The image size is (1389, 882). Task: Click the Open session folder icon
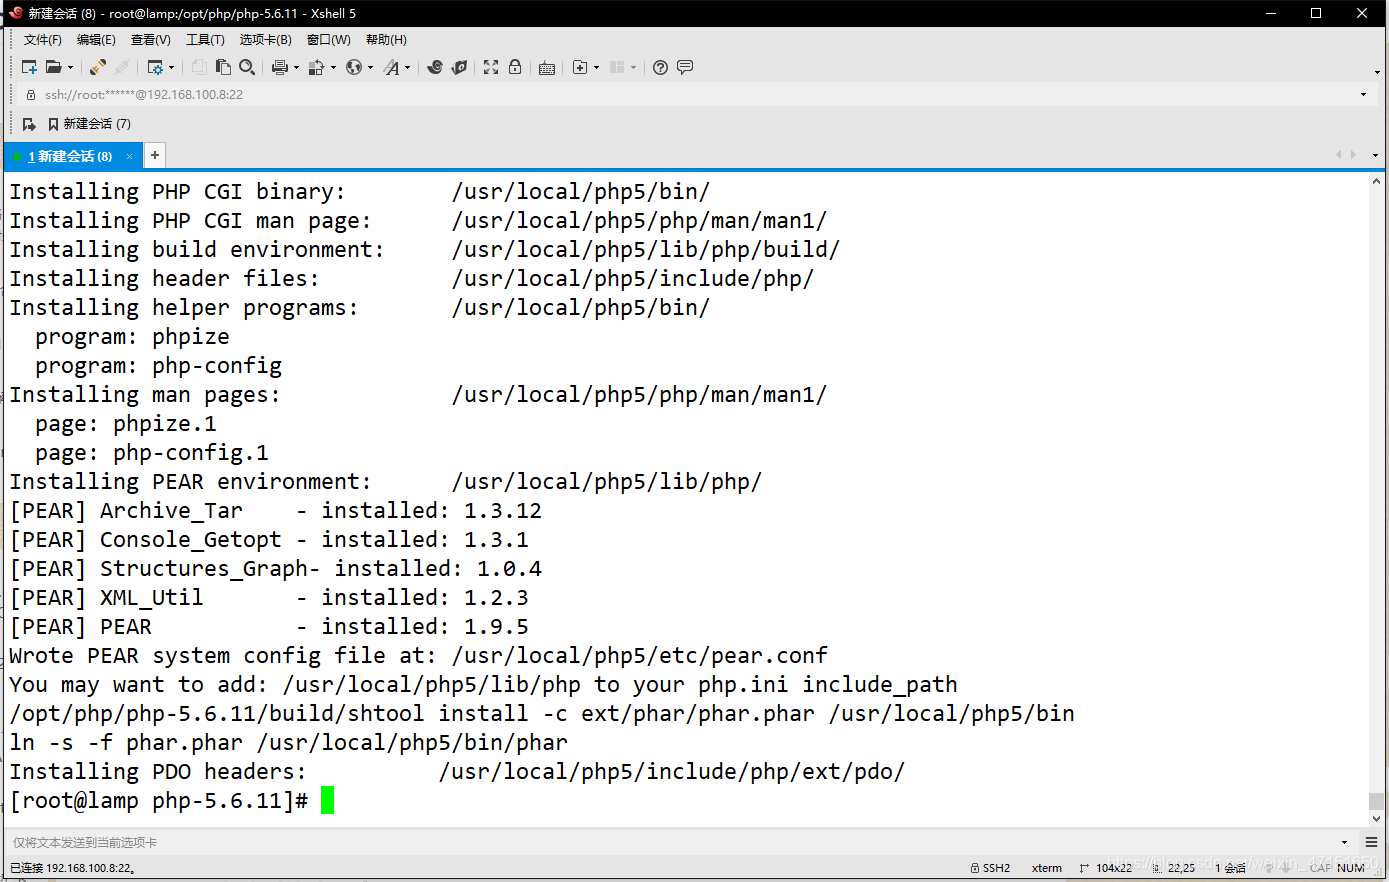54,67
